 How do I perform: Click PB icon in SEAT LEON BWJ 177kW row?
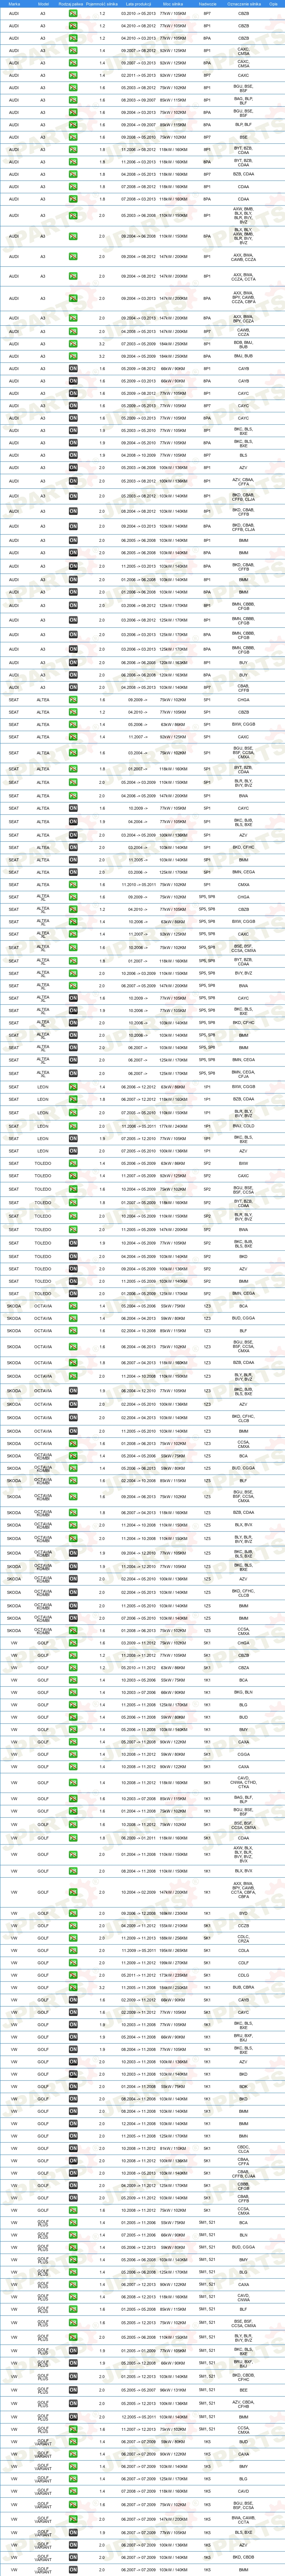[x=73, y=1125]
